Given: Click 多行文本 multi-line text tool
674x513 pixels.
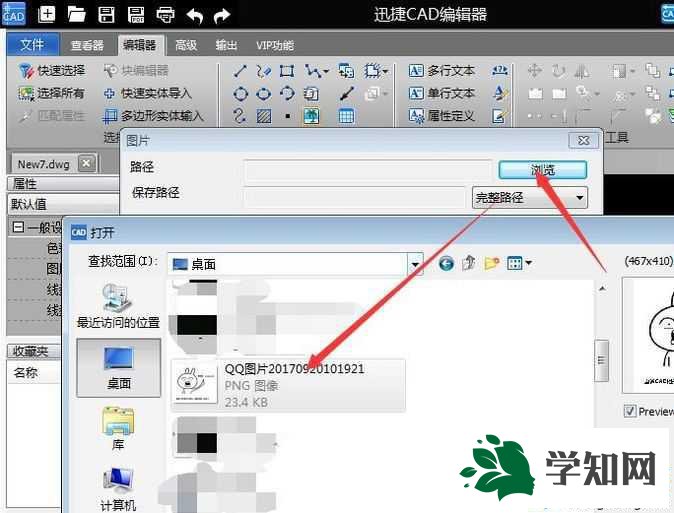Looking at the screenshot, I should [442, 71].
